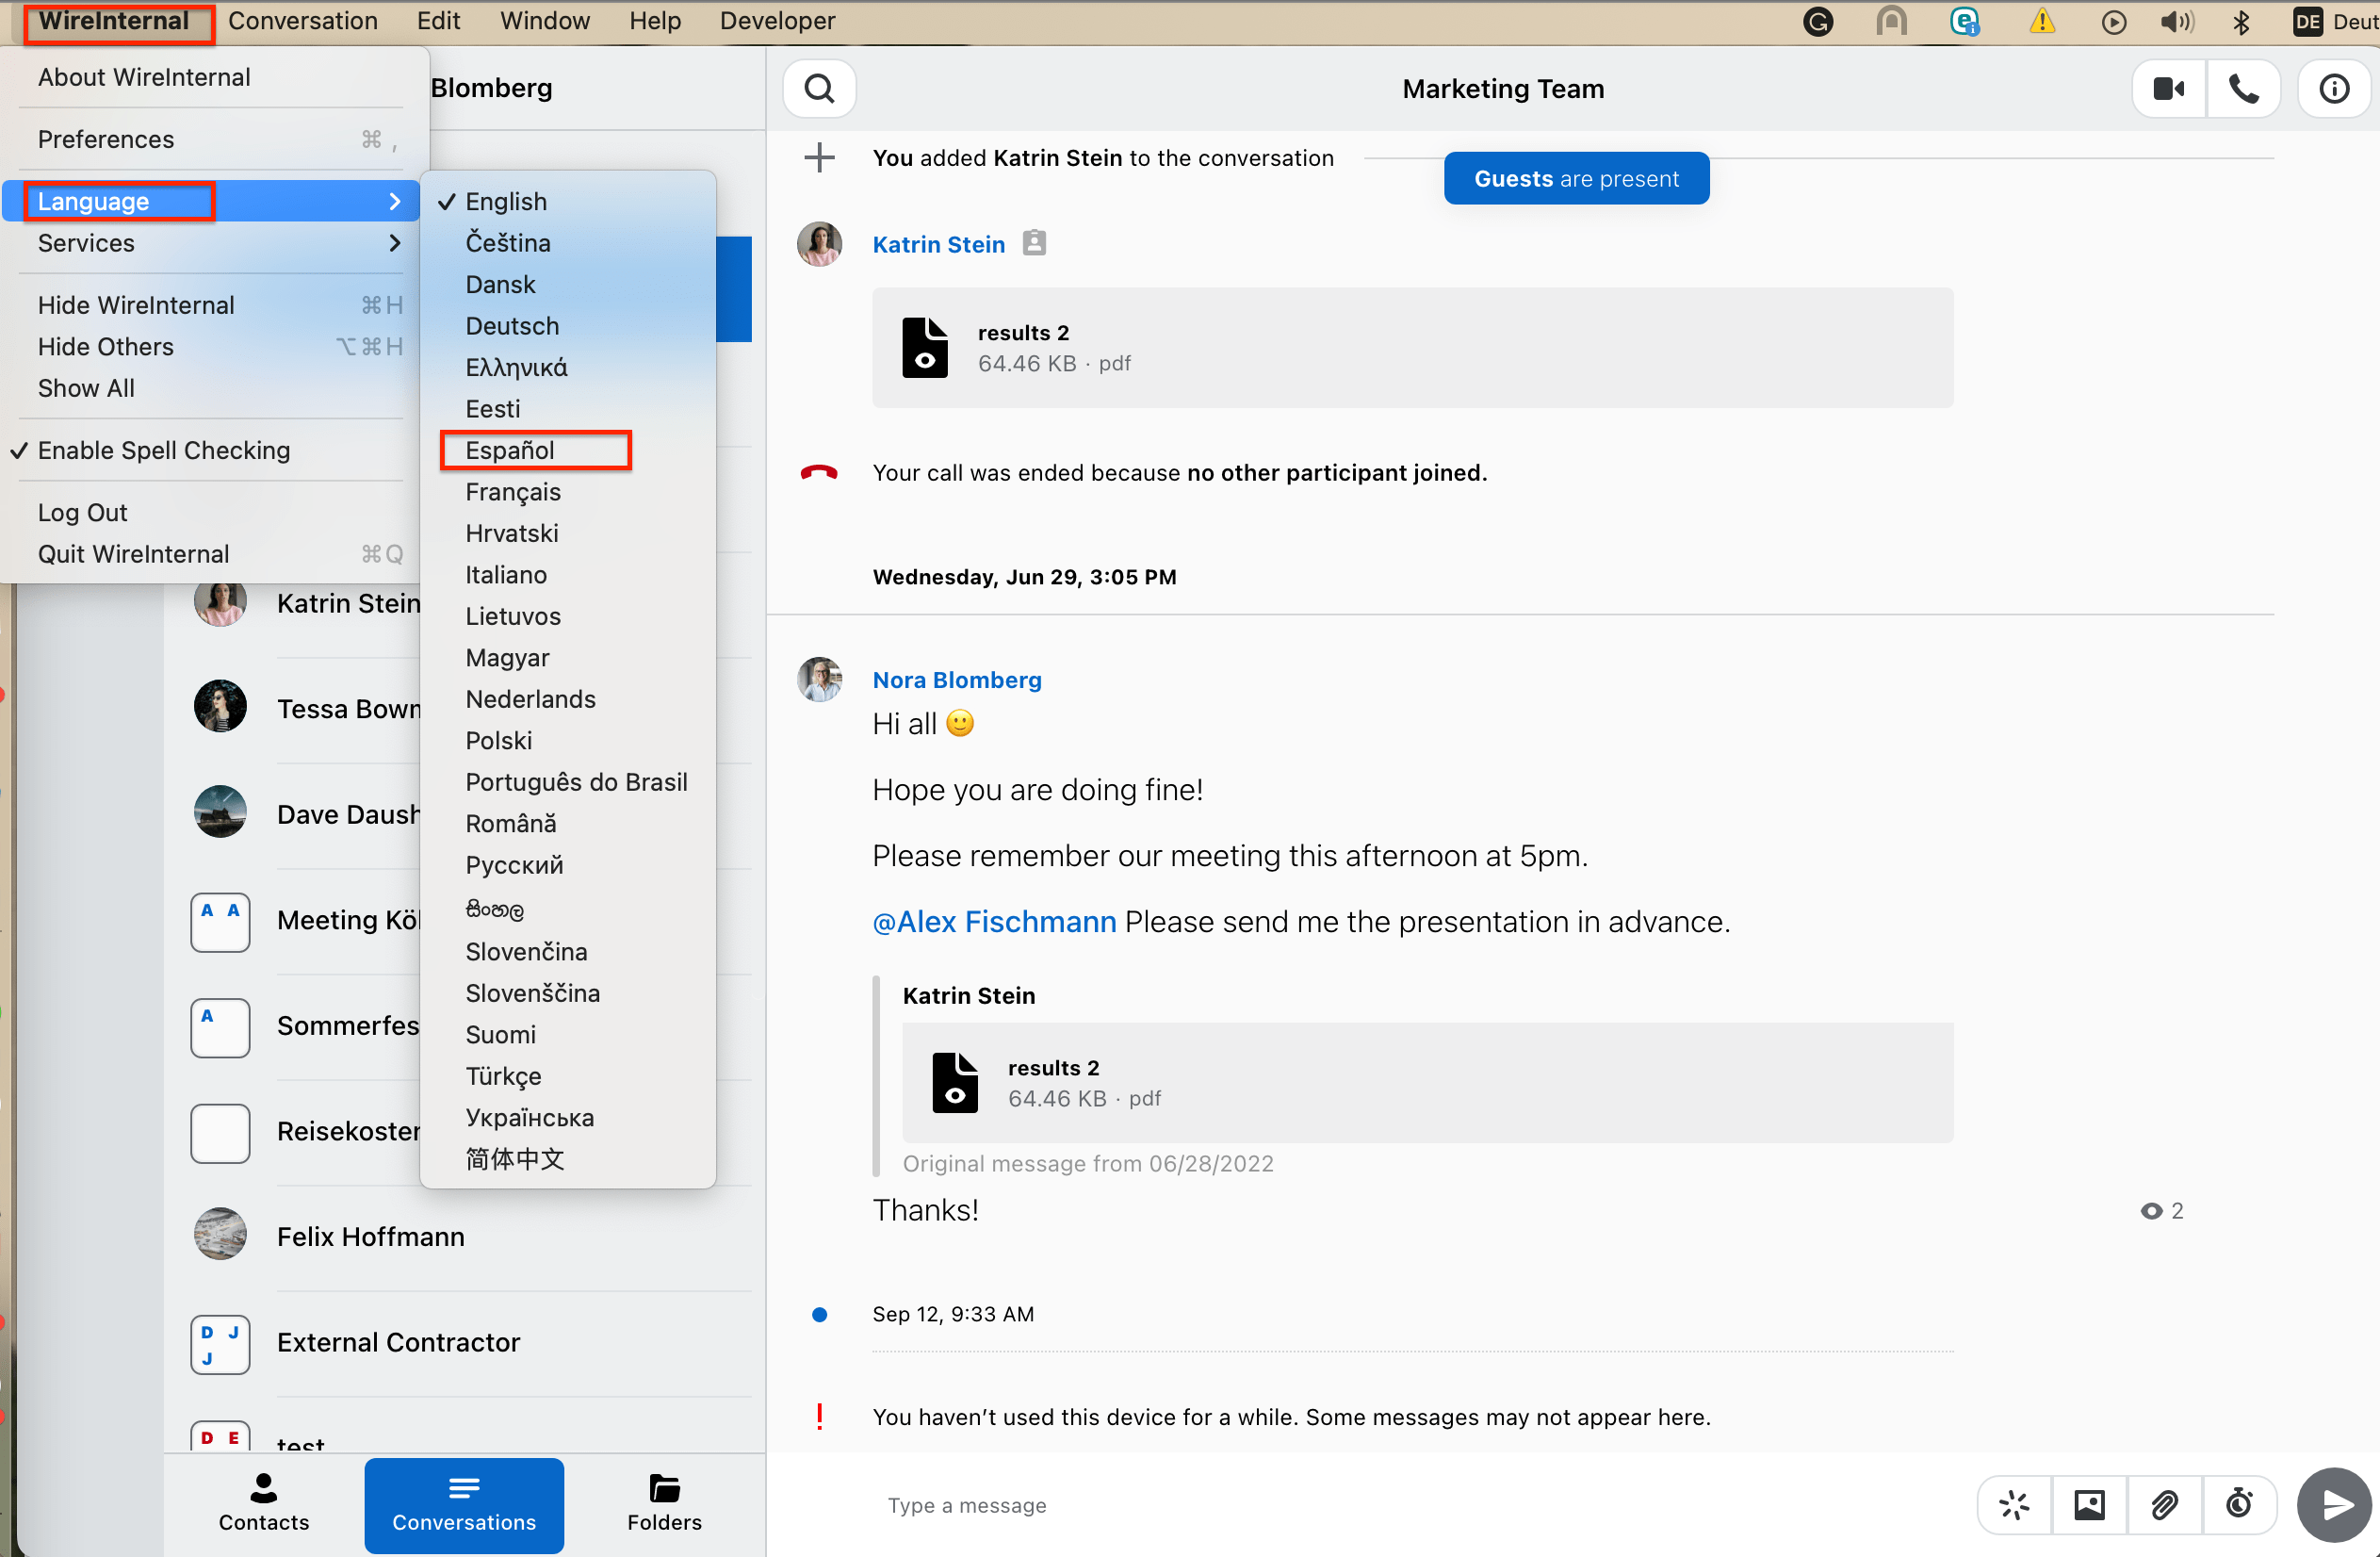This screenshot has height=1557, width=2380.
Task: Add a picture using image icon
Action: (x=2089, y=1504)
